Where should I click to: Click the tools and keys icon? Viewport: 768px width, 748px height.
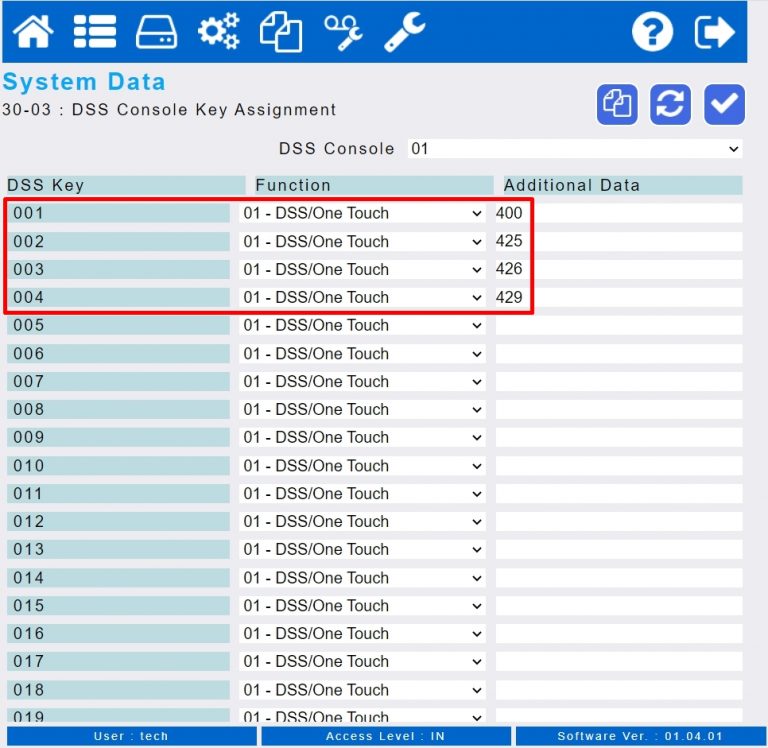point(343,32)
